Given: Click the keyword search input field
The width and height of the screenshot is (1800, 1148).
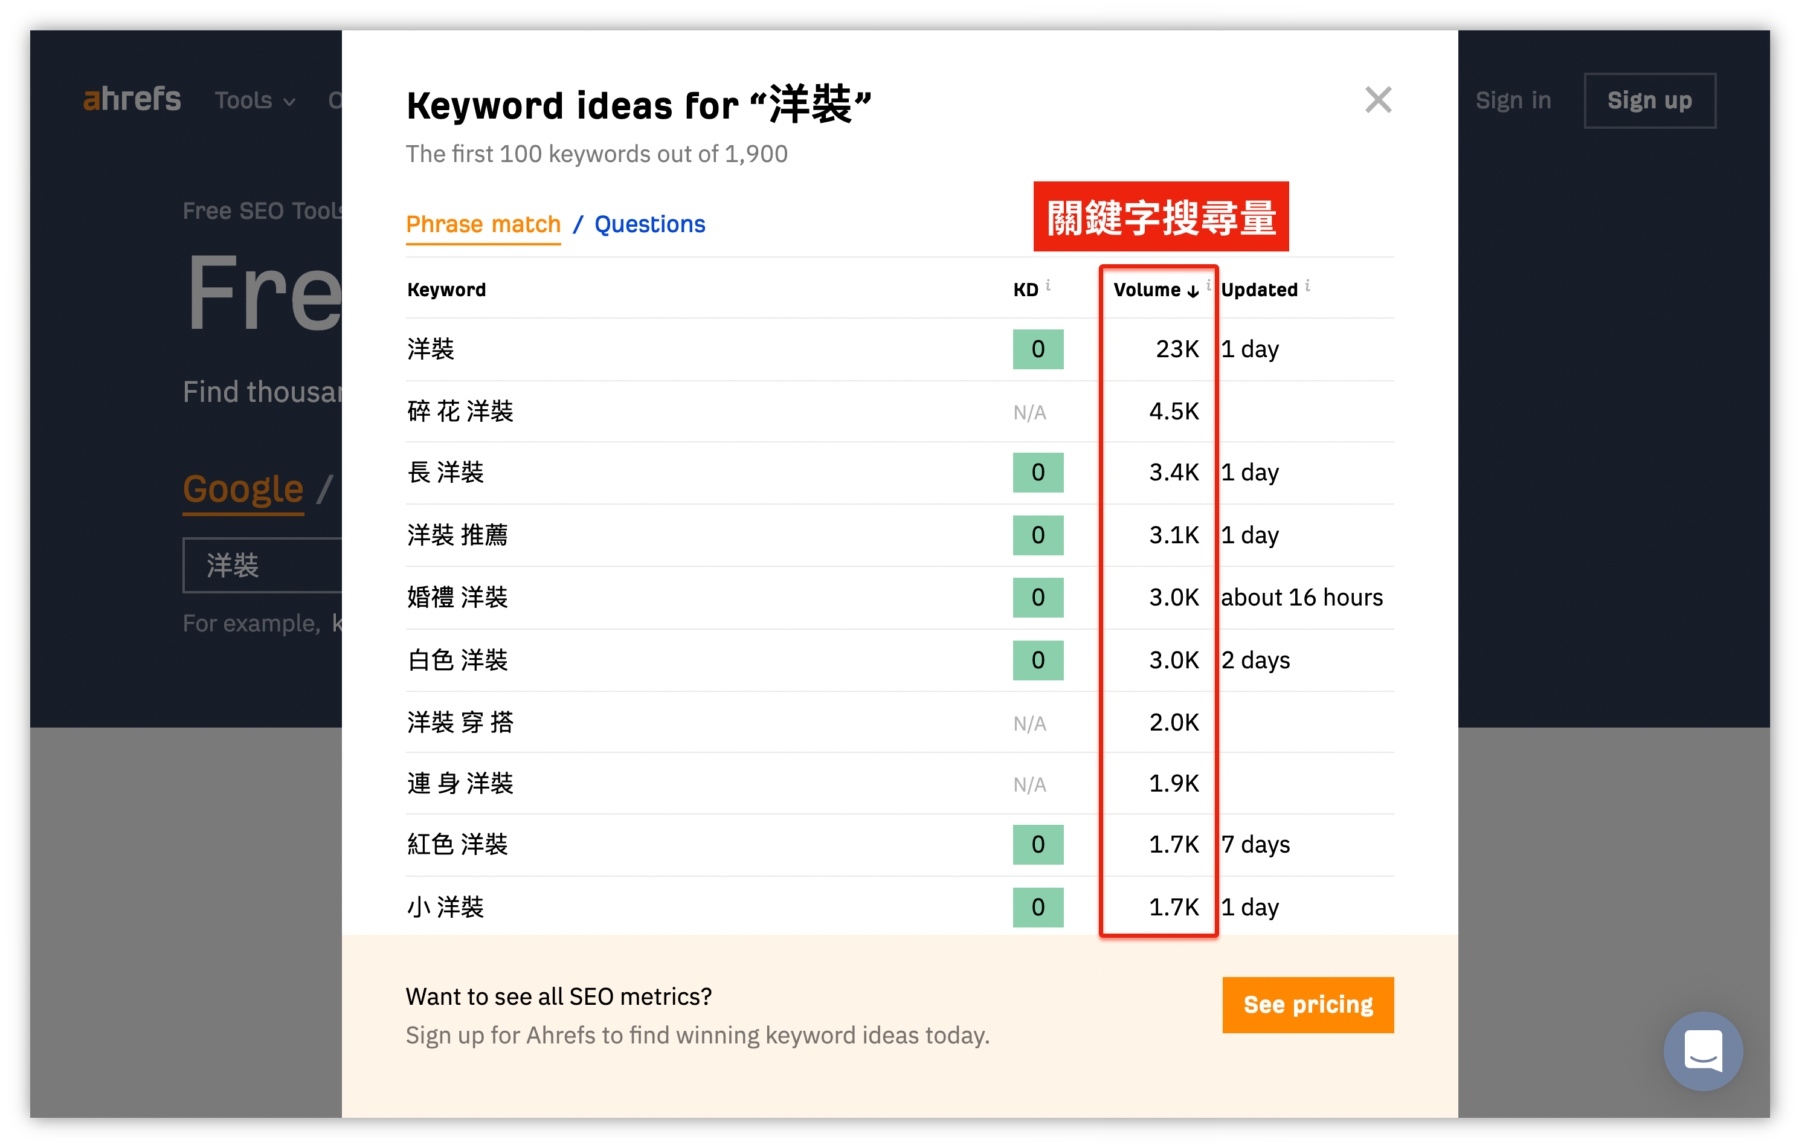Looking at the screenshot, I should (262, 566).
